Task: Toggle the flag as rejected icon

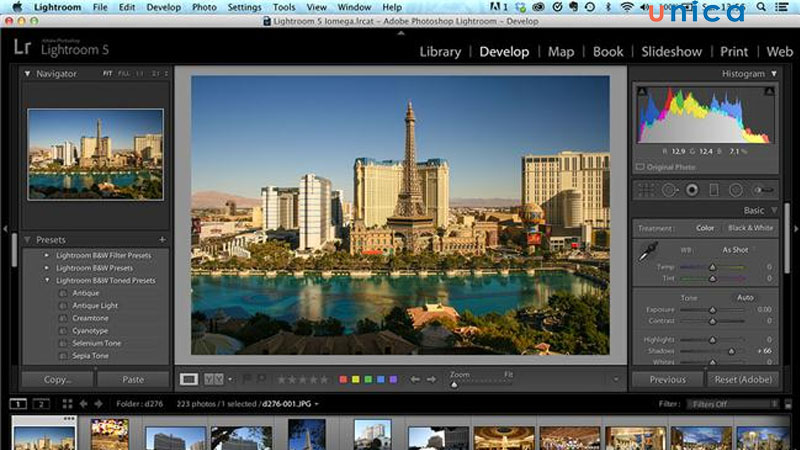Action: [x=261, y=379]
